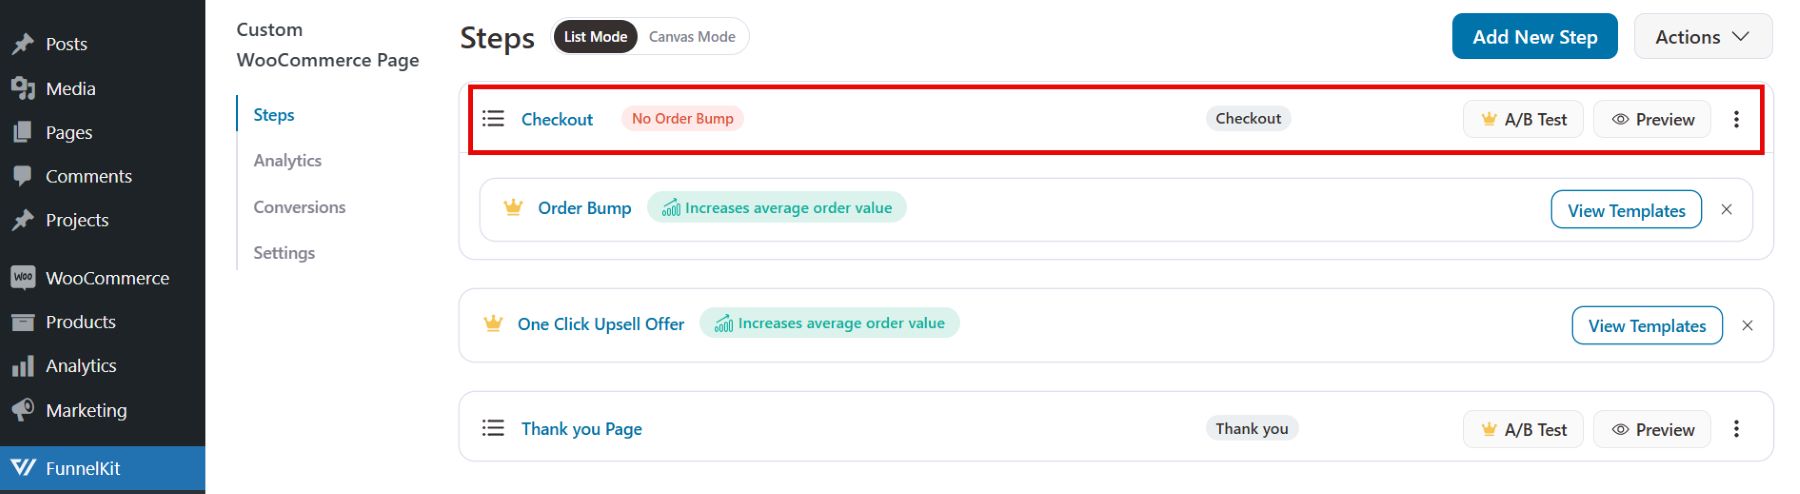
Task: Go to the funnel Settings tab
Action: [x=284, y=253]
